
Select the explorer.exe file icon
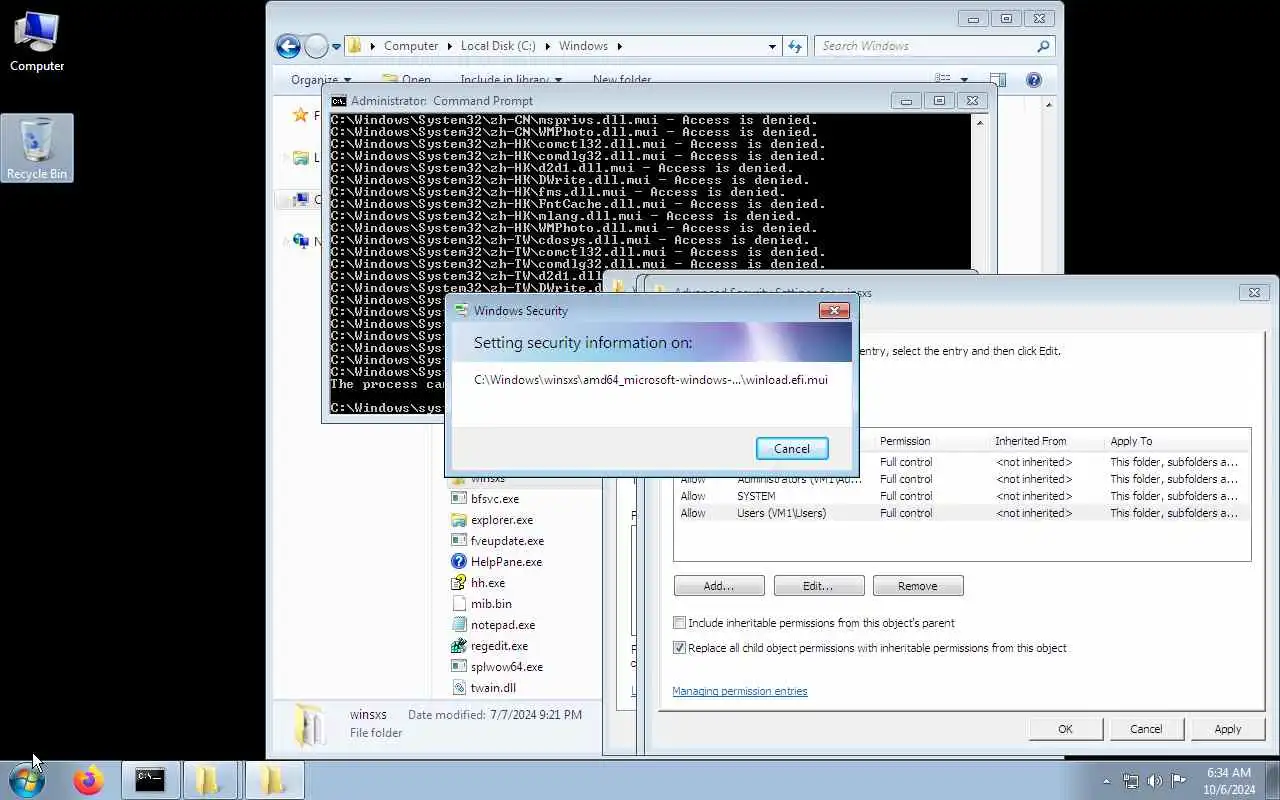click(459, 520)
